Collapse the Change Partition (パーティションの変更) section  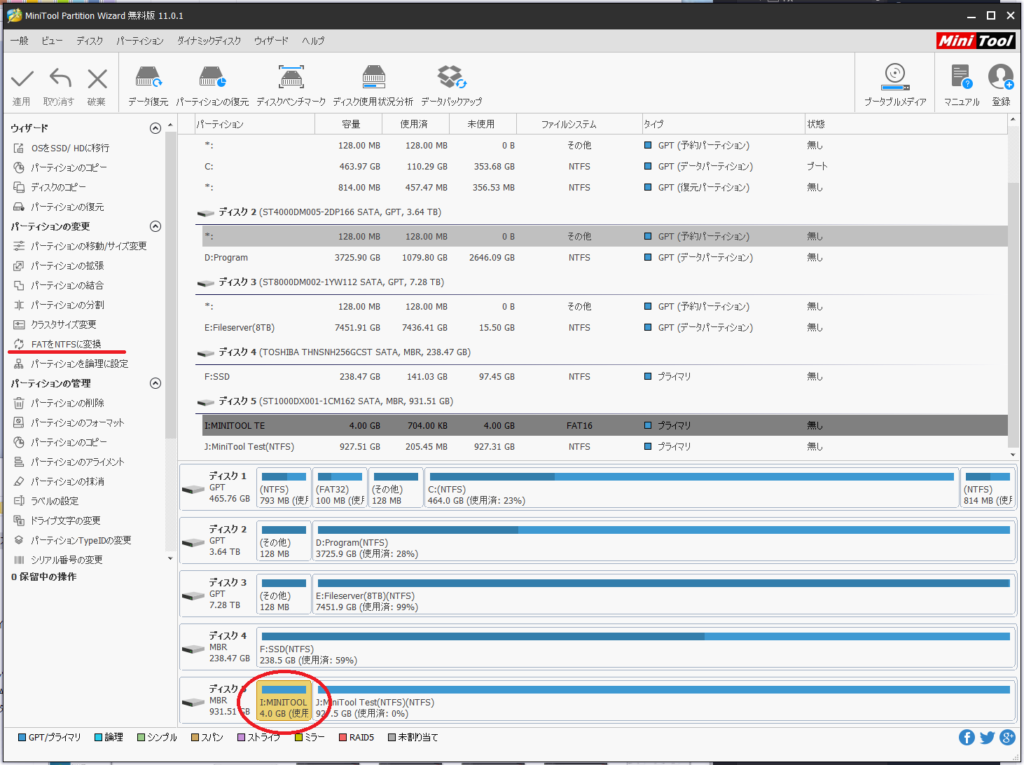155,226
